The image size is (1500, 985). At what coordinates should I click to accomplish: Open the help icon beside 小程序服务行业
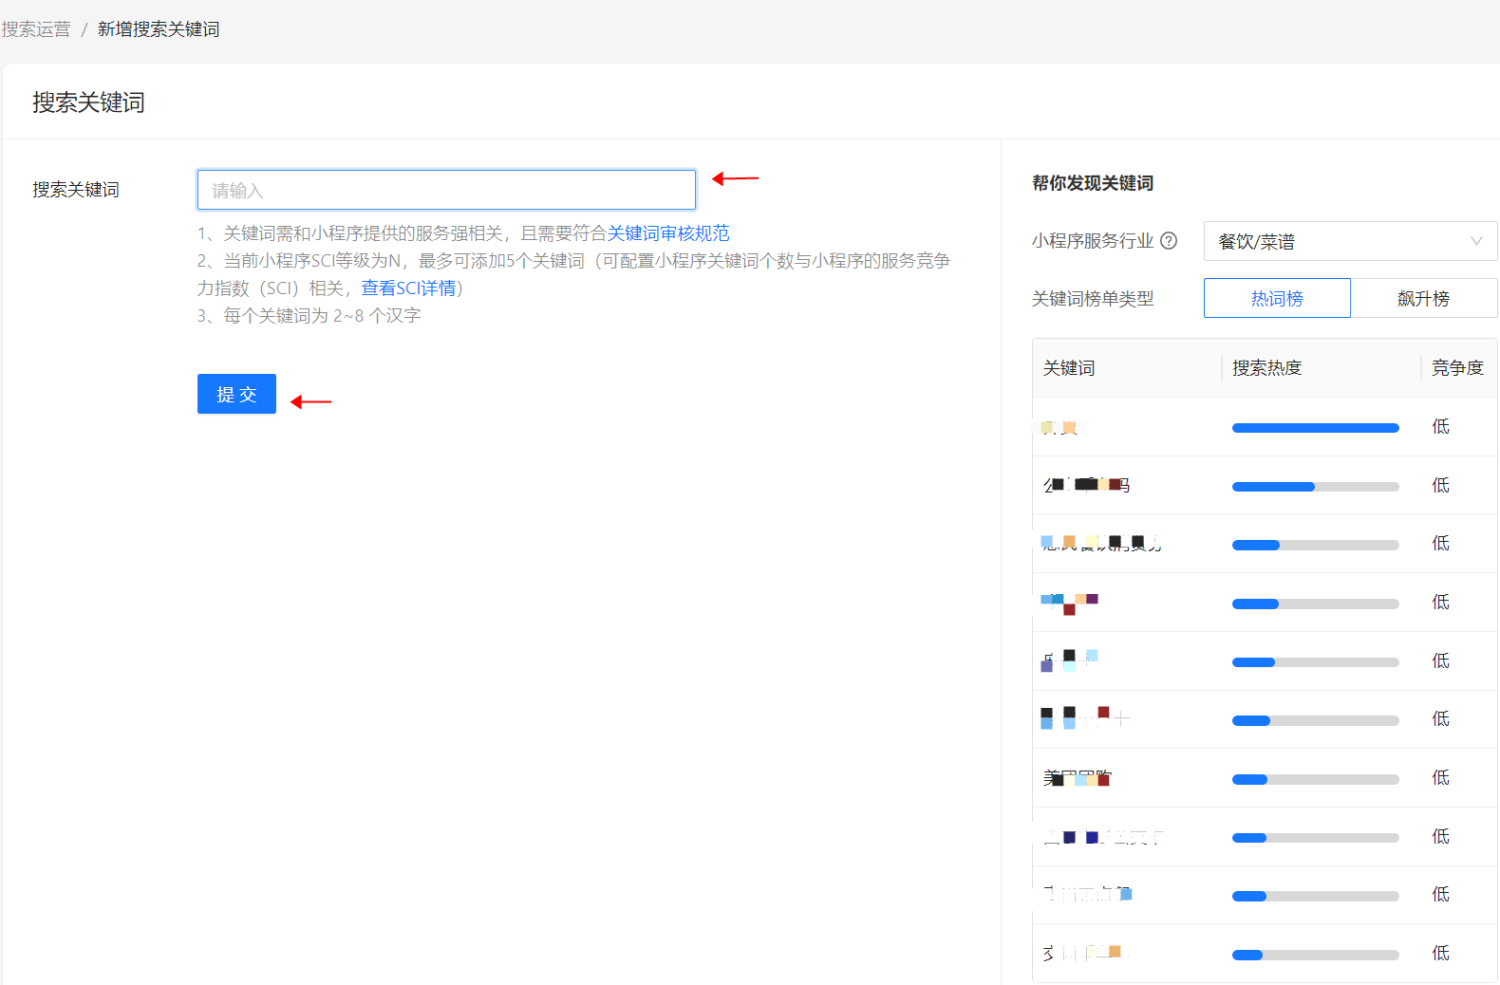(x=1170, y=240)
